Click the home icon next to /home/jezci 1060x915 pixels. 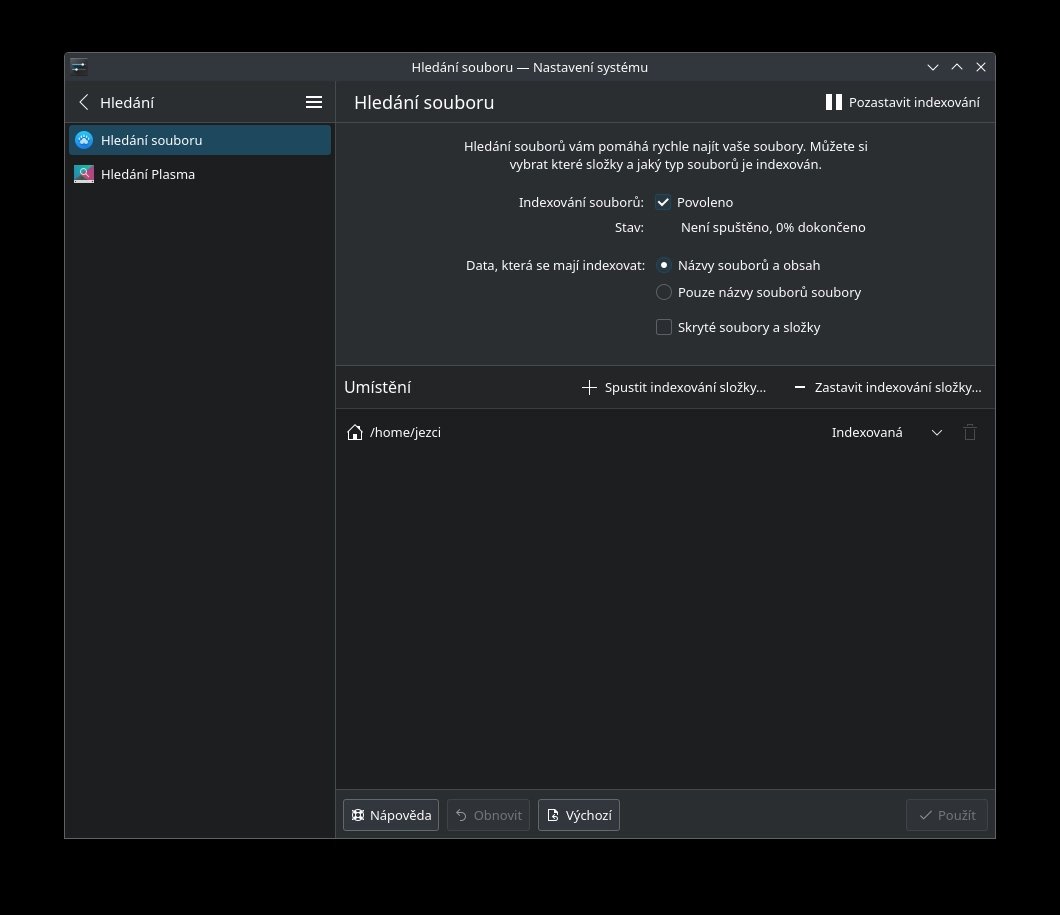(x=354, y=432)
